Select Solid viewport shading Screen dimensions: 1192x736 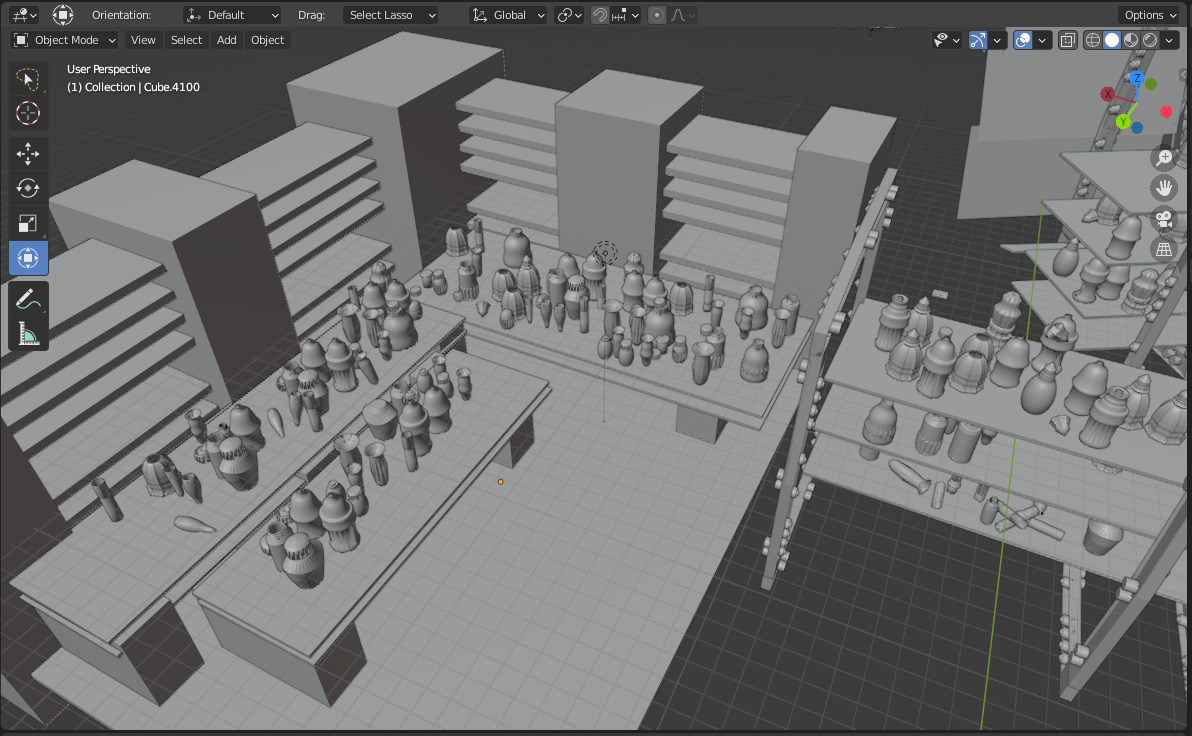[1111, 40]
